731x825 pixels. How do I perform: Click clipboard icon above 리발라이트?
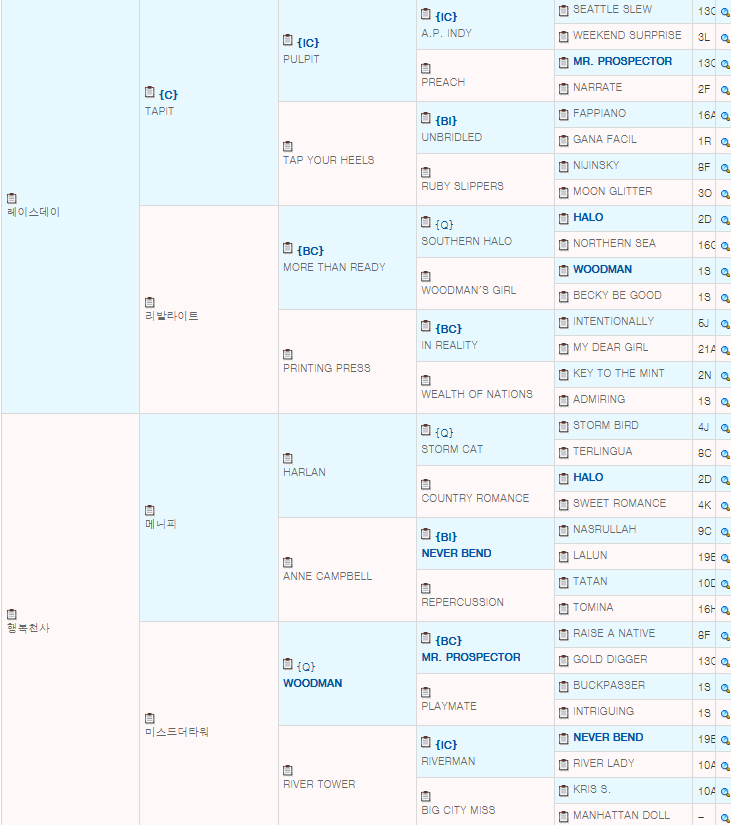(149, 303)
